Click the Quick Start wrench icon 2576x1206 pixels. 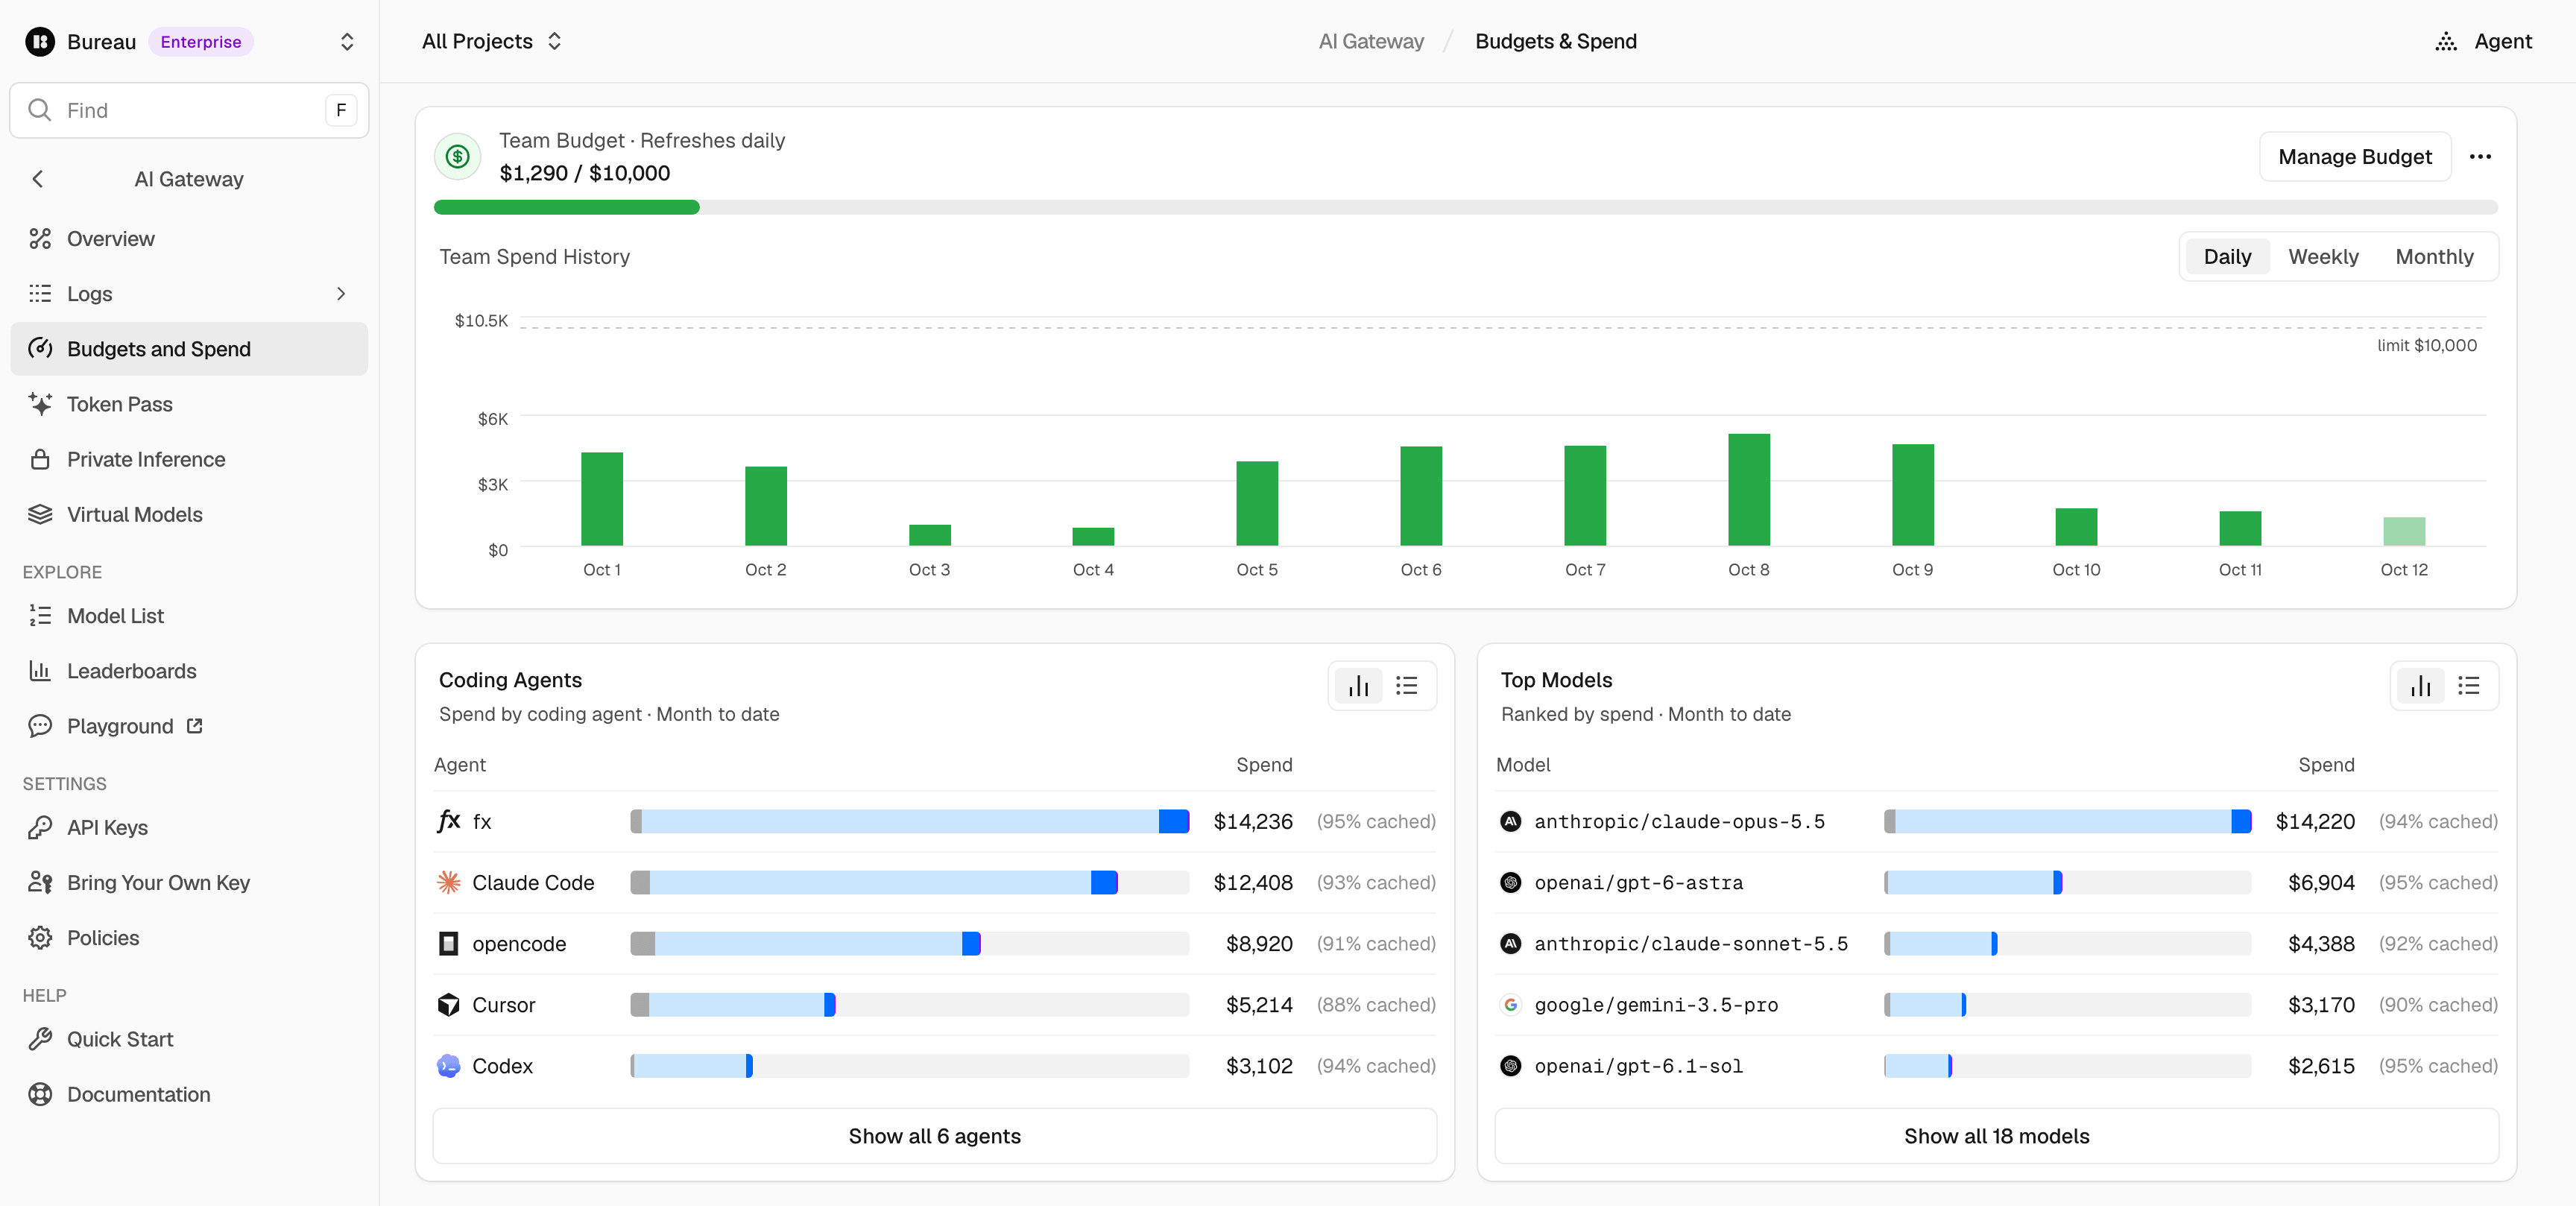tap(40, 1039)
